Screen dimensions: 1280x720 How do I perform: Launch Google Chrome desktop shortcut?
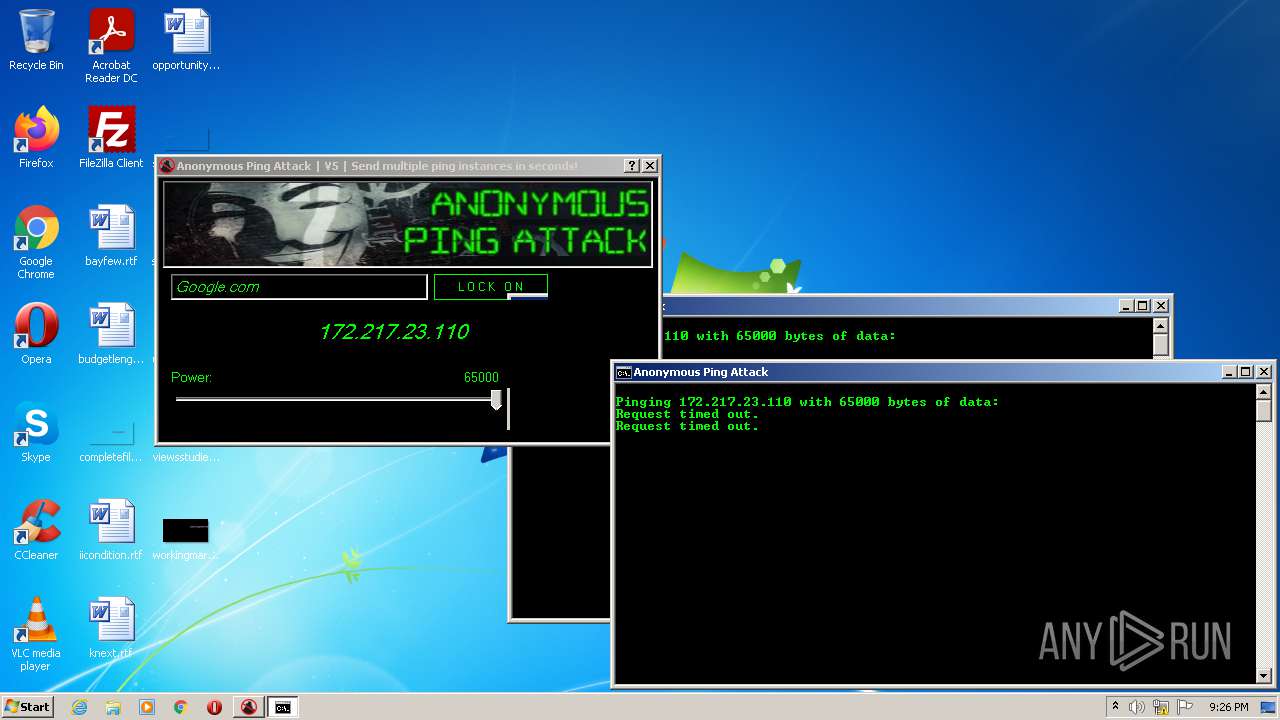[x=36, y=242]
